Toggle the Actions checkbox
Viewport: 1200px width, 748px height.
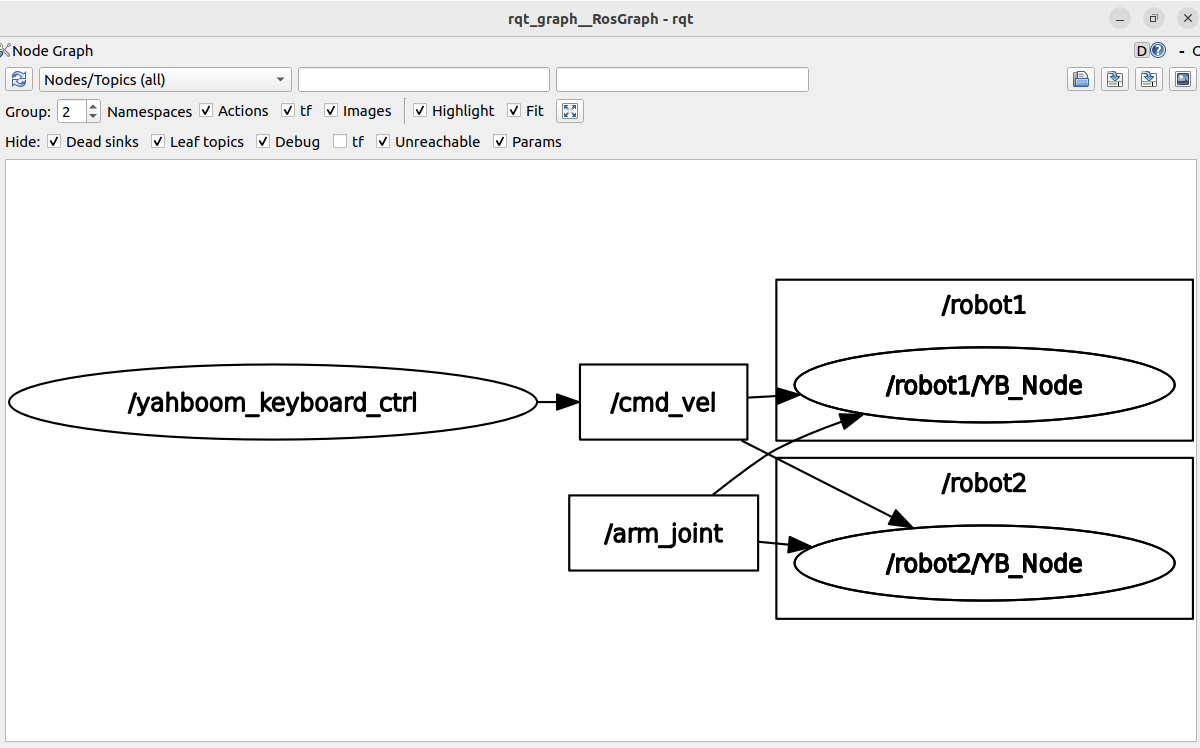point(206,111)
